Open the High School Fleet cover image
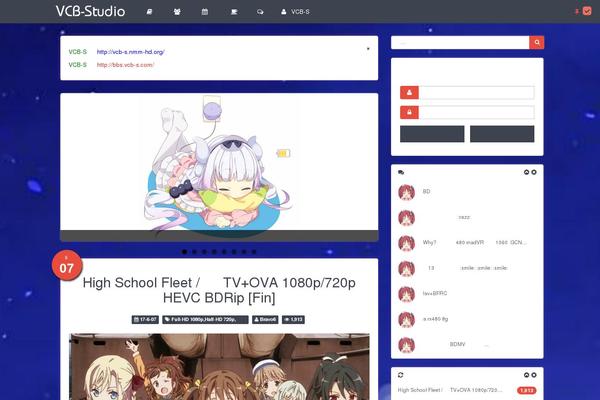 pyautogui.click(x=219, y=367)
